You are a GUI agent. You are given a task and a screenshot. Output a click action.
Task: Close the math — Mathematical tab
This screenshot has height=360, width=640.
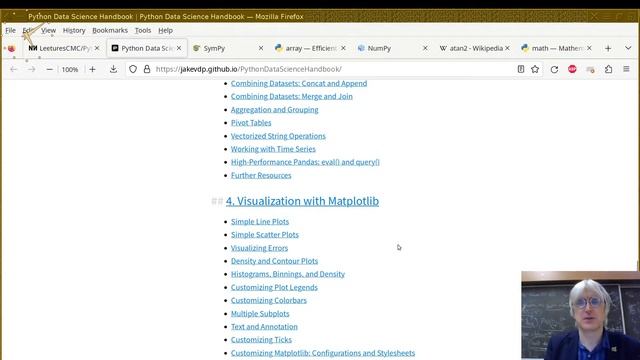coord(589,48)
